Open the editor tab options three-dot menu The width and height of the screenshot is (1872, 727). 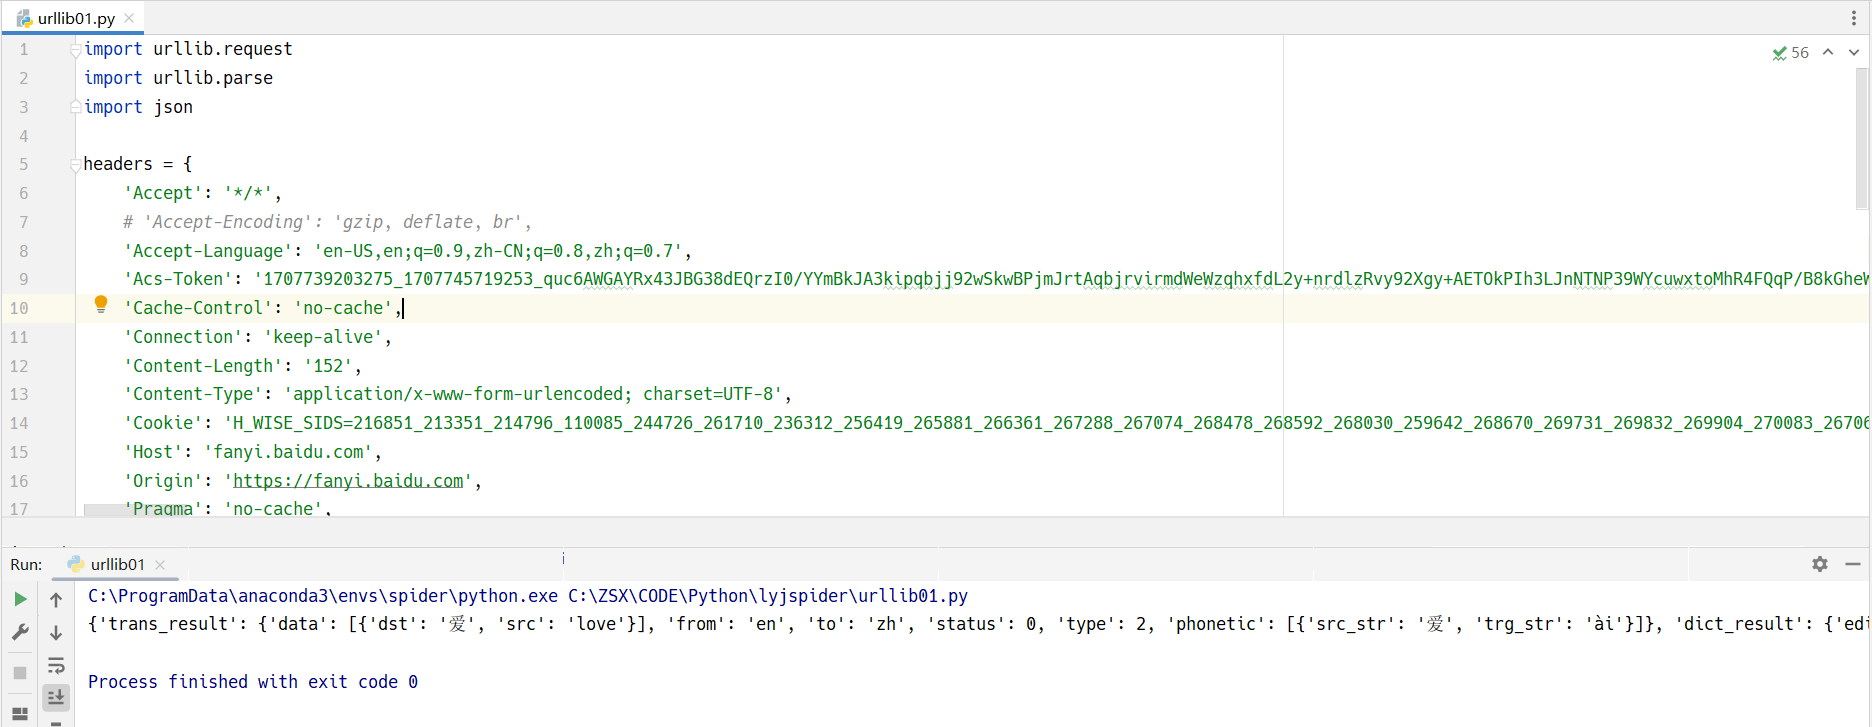point(1854,18)
